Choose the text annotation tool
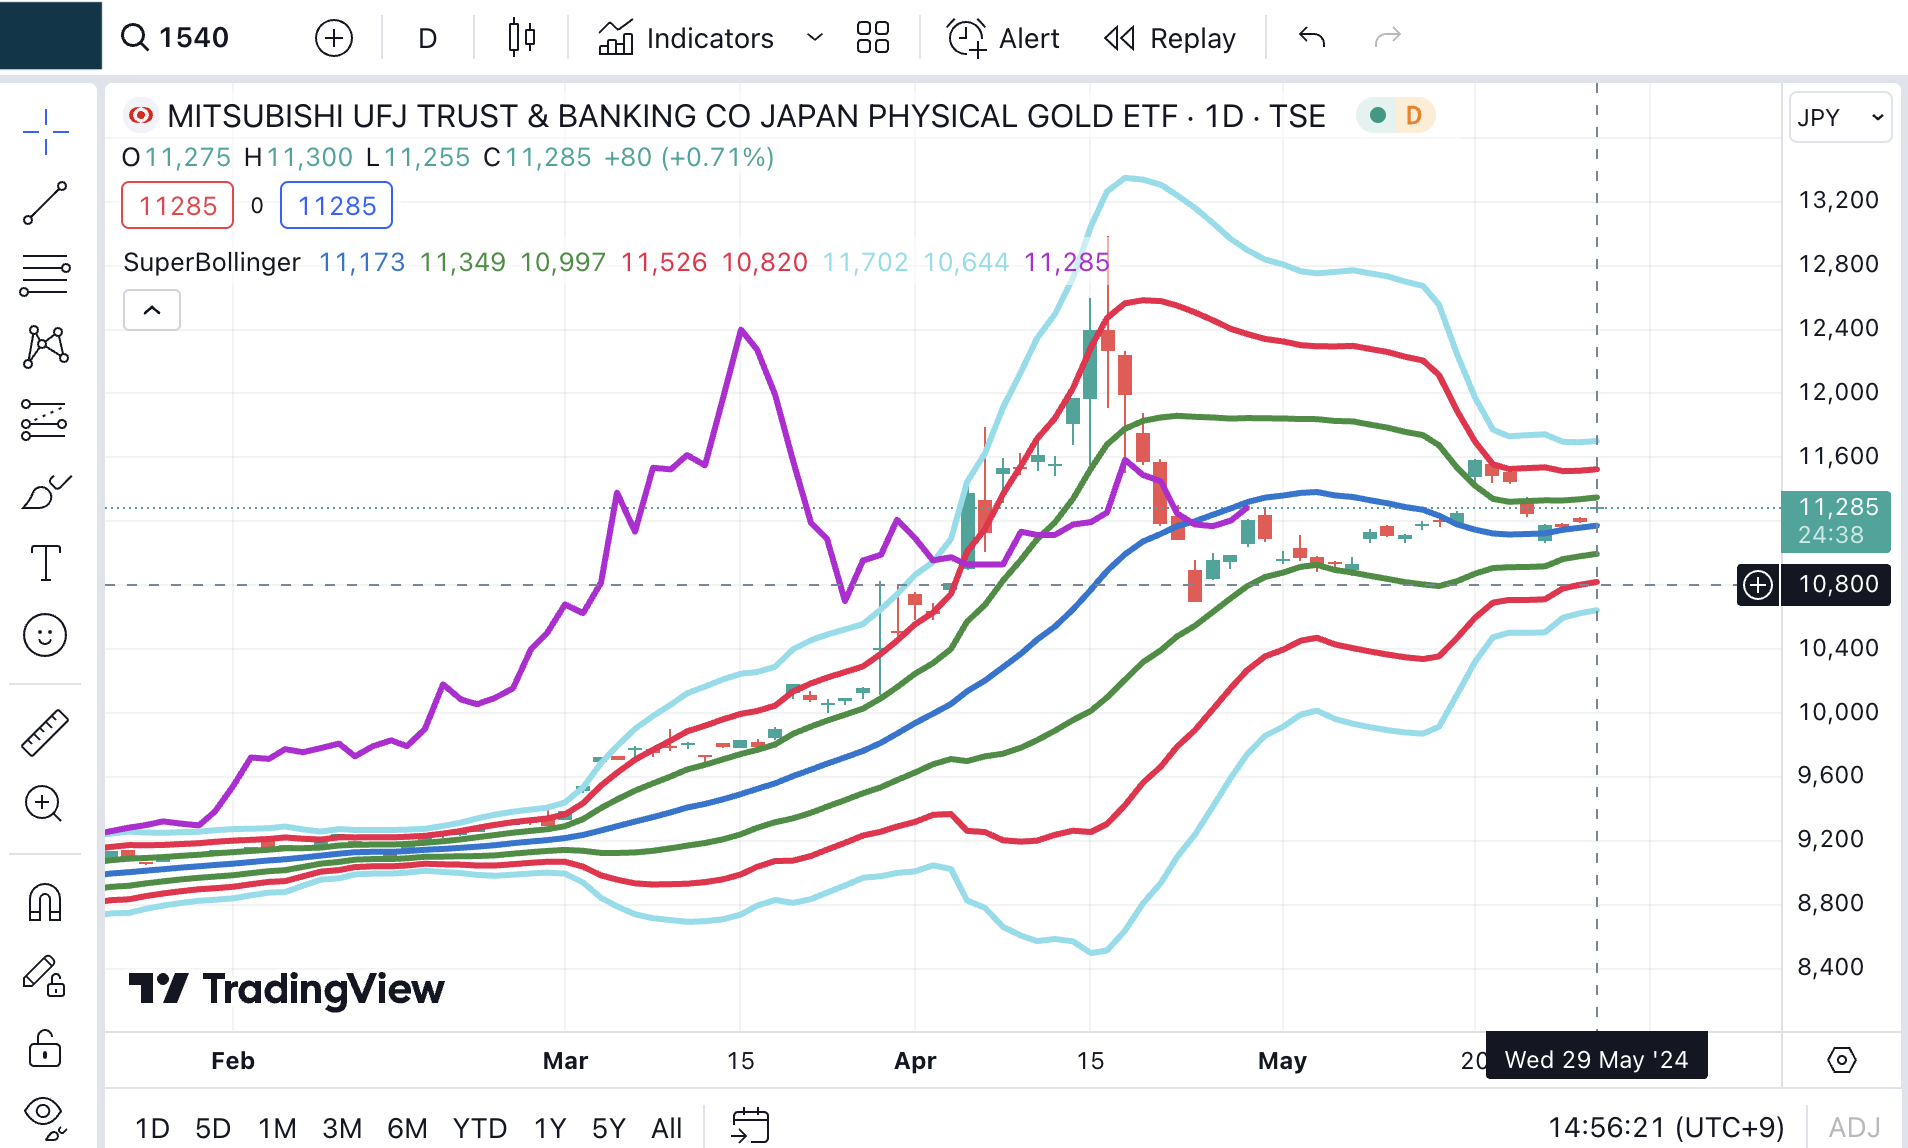Screen dimensions: 1908x1148 tap(45, 563)
